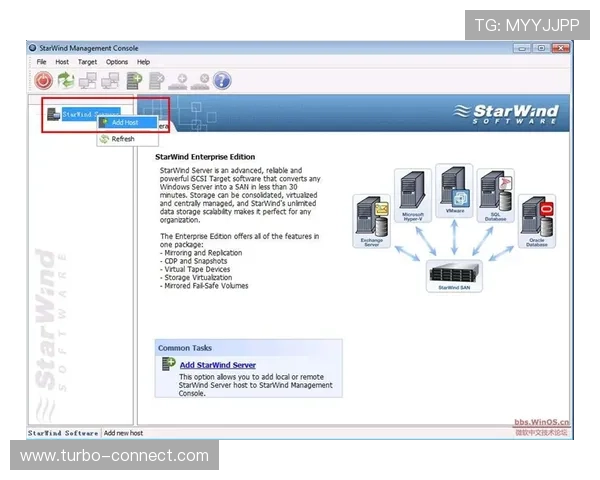600x480 pixels.
Task: Open Help via blue question icon
Action: coord(222,80)
